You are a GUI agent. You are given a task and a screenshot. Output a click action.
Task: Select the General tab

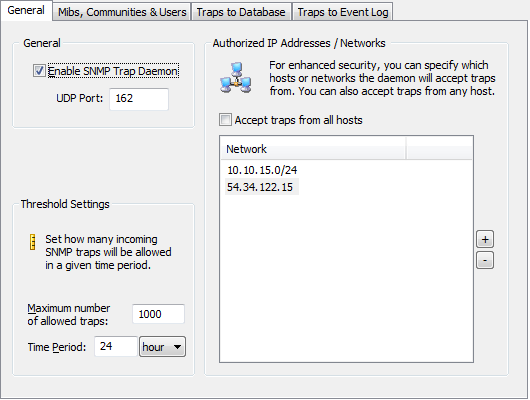click(x=26, y=10)
